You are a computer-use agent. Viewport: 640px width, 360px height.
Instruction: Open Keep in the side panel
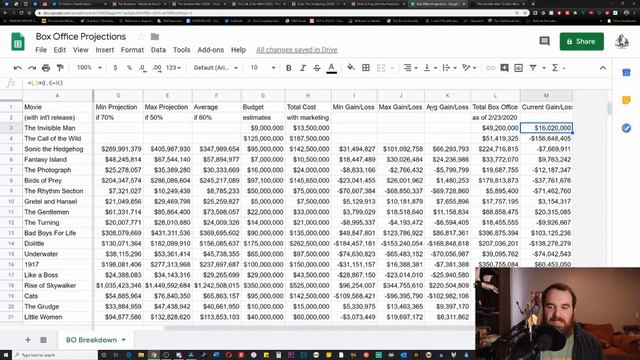[x=626, y=100]
